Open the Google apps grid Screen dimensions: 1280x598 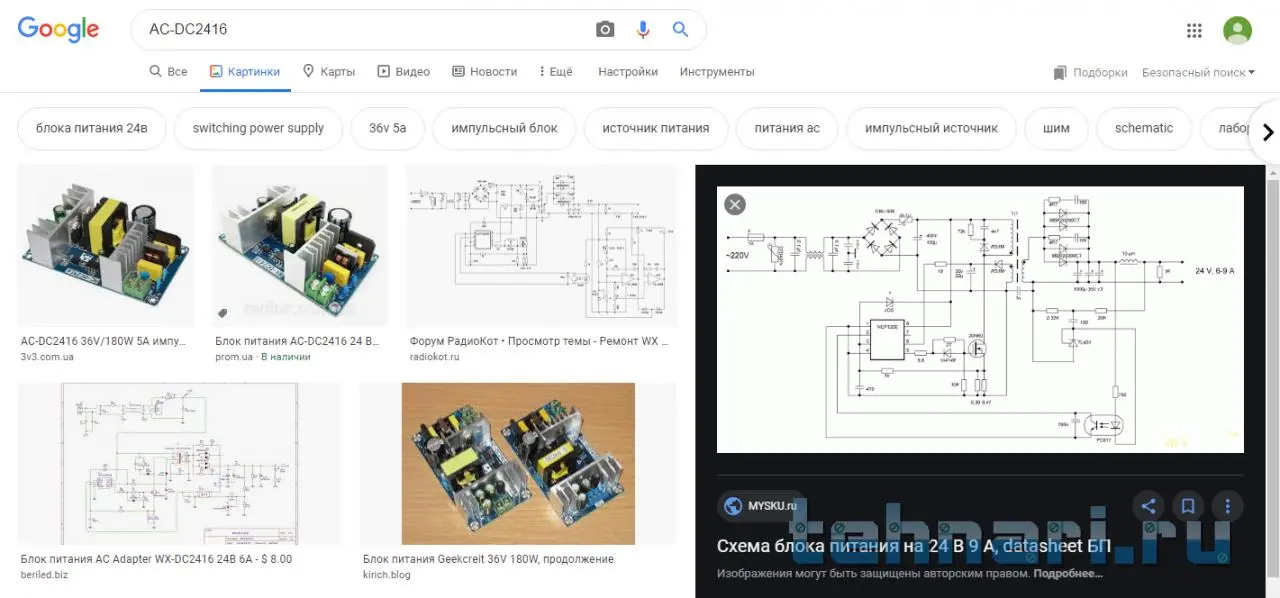pos(1194,30)
